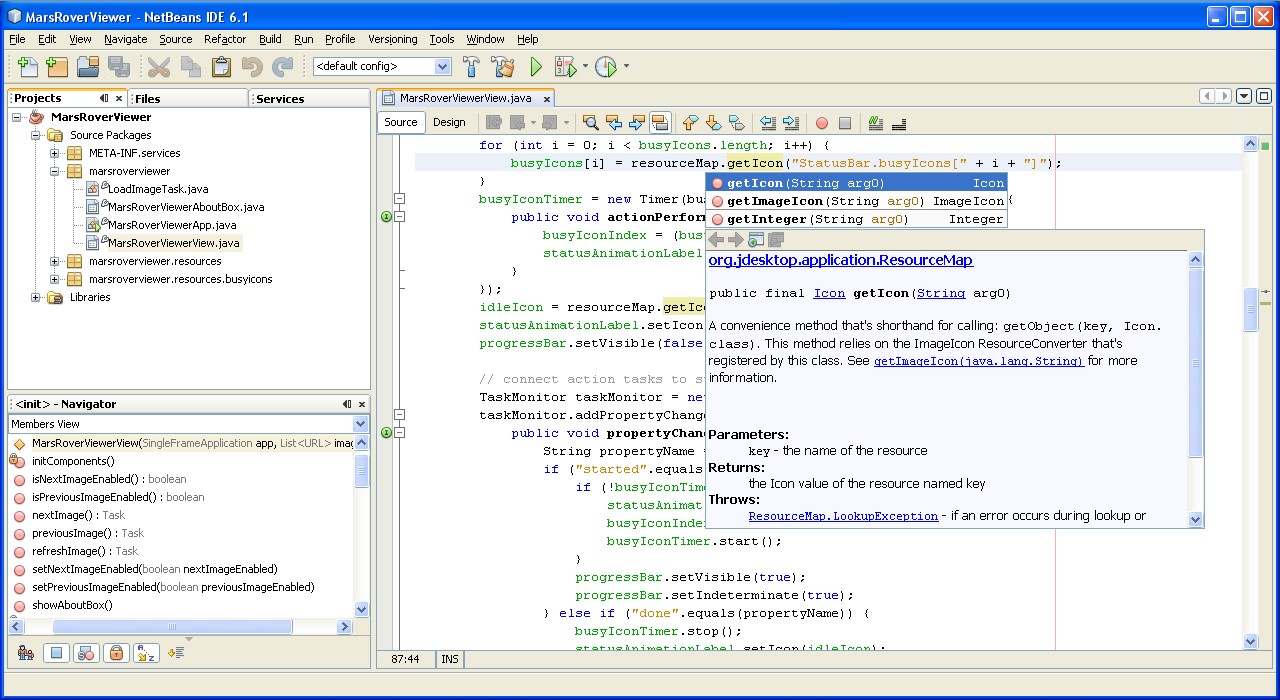Click the Comment editor toolbar icon
Screen dimensions: 1280x700
[x=876, y=123]
